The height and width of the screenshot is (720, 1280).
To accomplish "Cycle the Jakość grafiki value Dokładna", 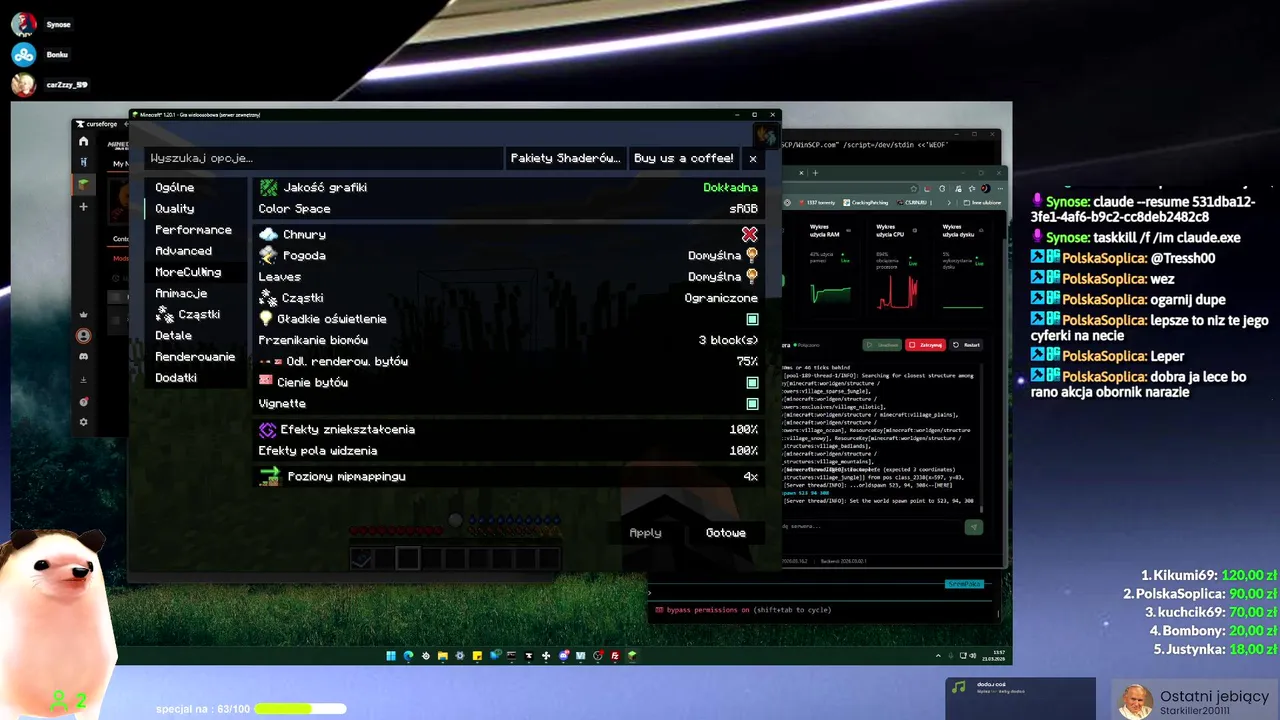I will click(730, 187).
